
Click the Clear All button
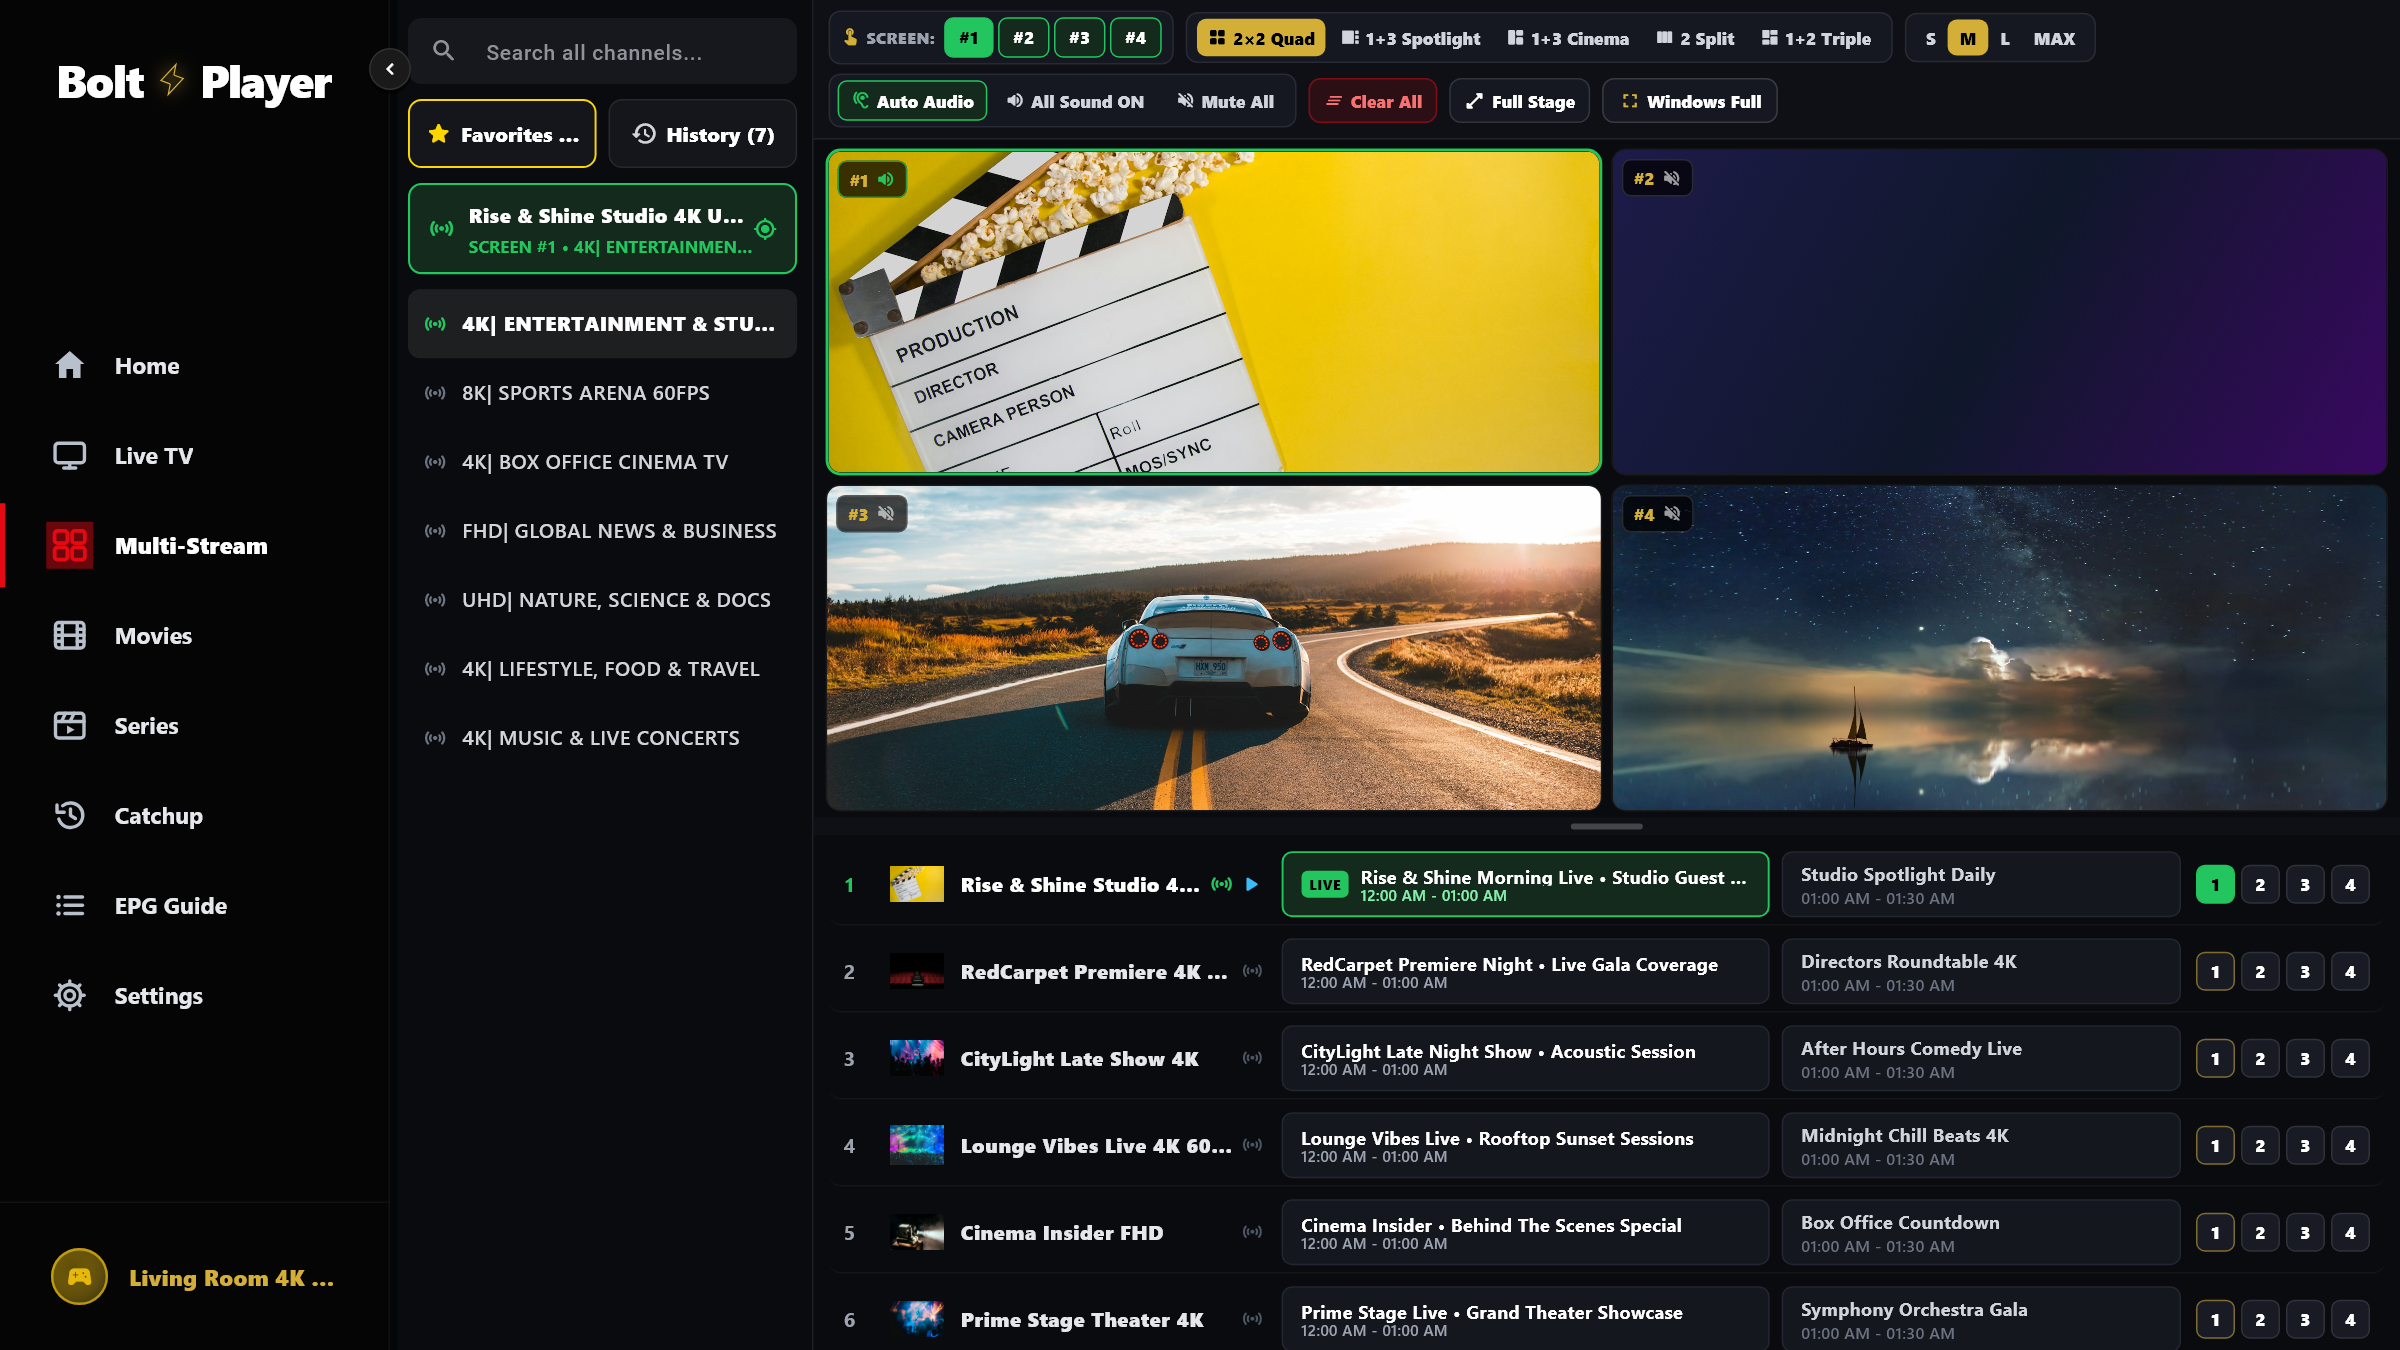[x=1373, y=101]
